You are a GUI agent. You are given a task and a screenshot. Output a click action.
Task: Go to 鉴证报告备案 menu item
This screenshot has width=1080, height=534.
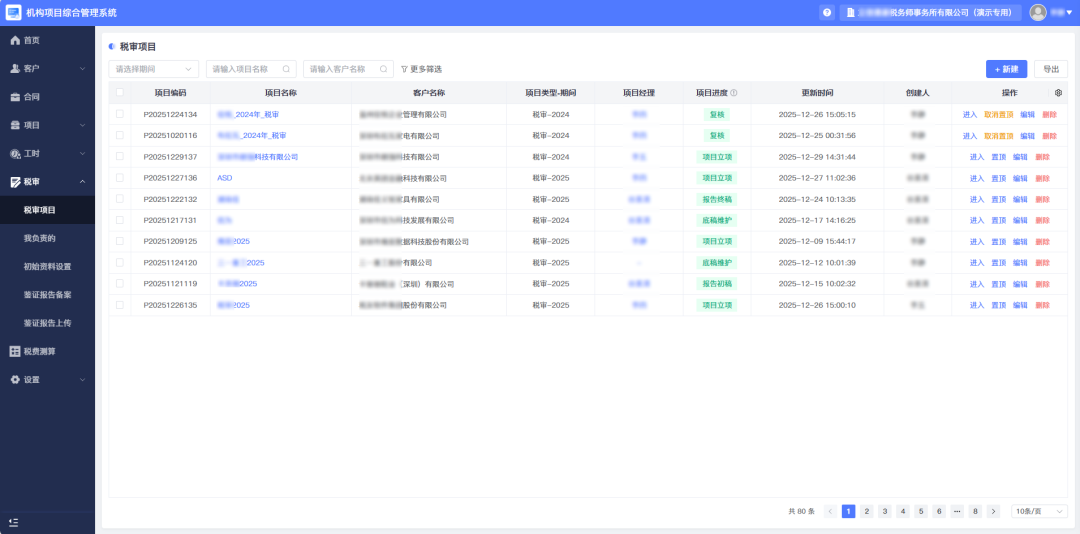pos(47,295)
